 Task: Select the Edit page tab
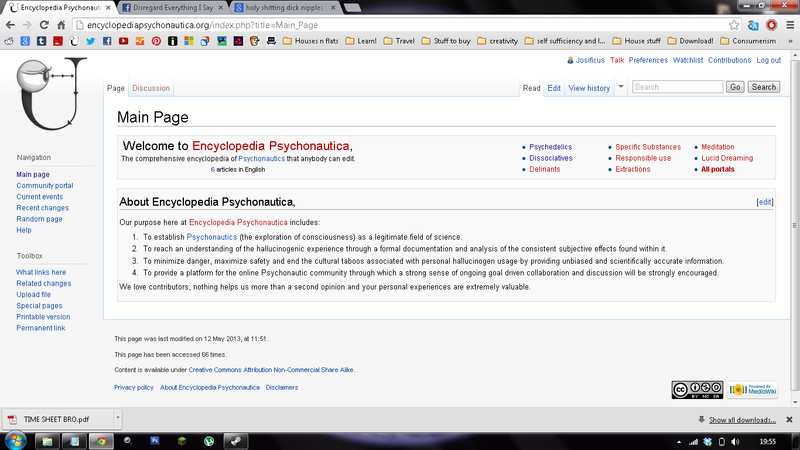point(553,88)
